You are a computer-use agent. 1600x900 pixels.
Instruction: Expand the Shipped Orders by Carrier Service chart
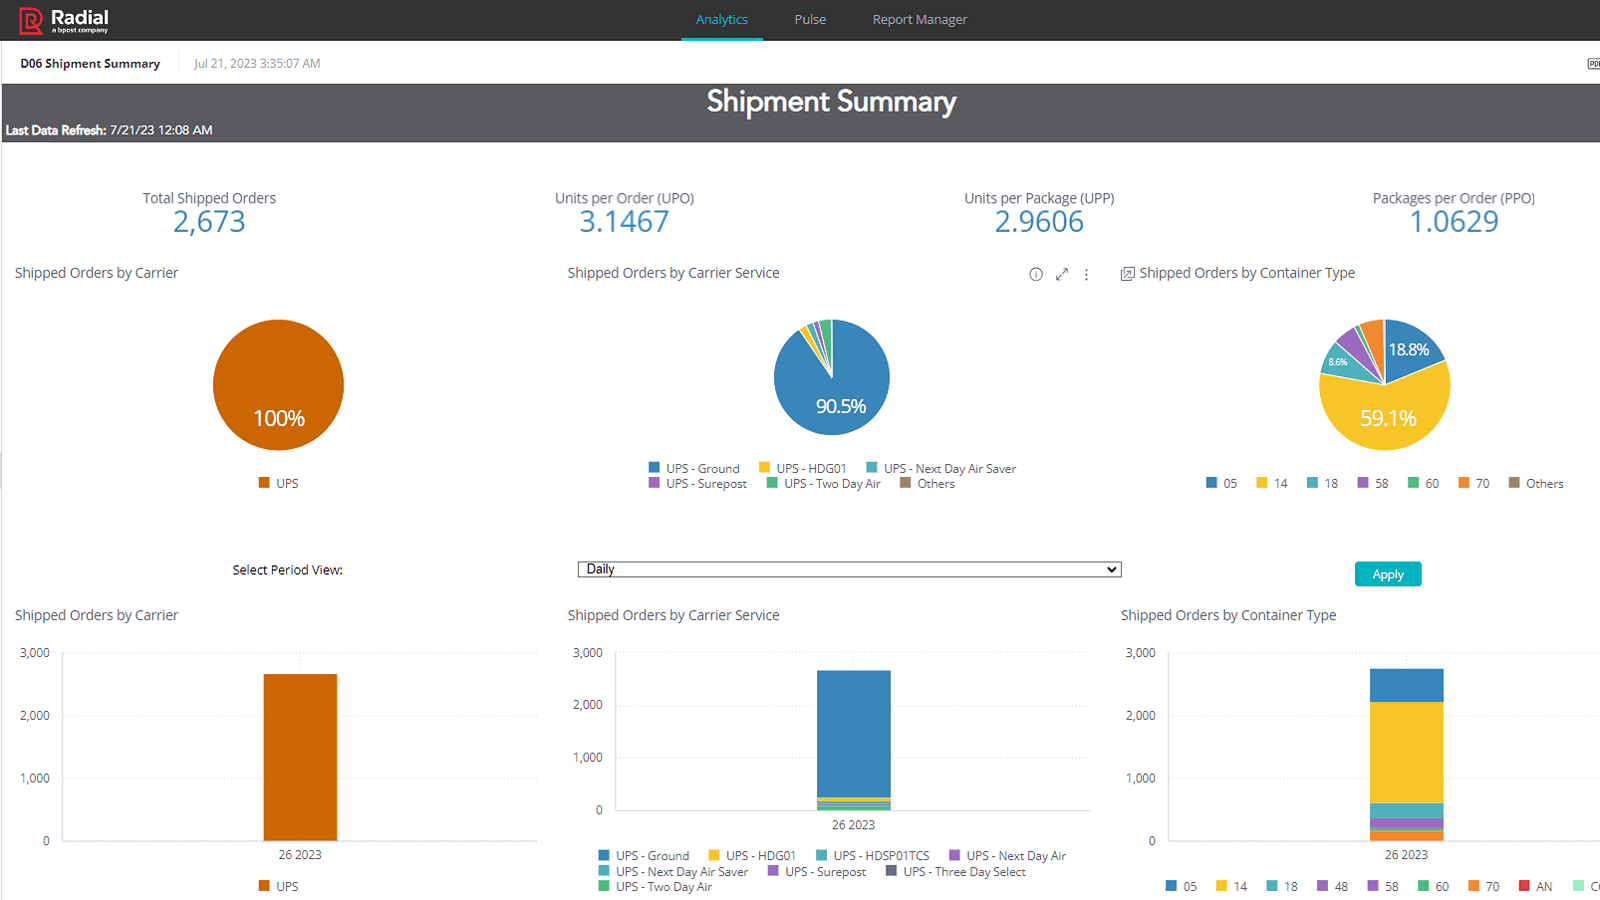click(1062, 274)
